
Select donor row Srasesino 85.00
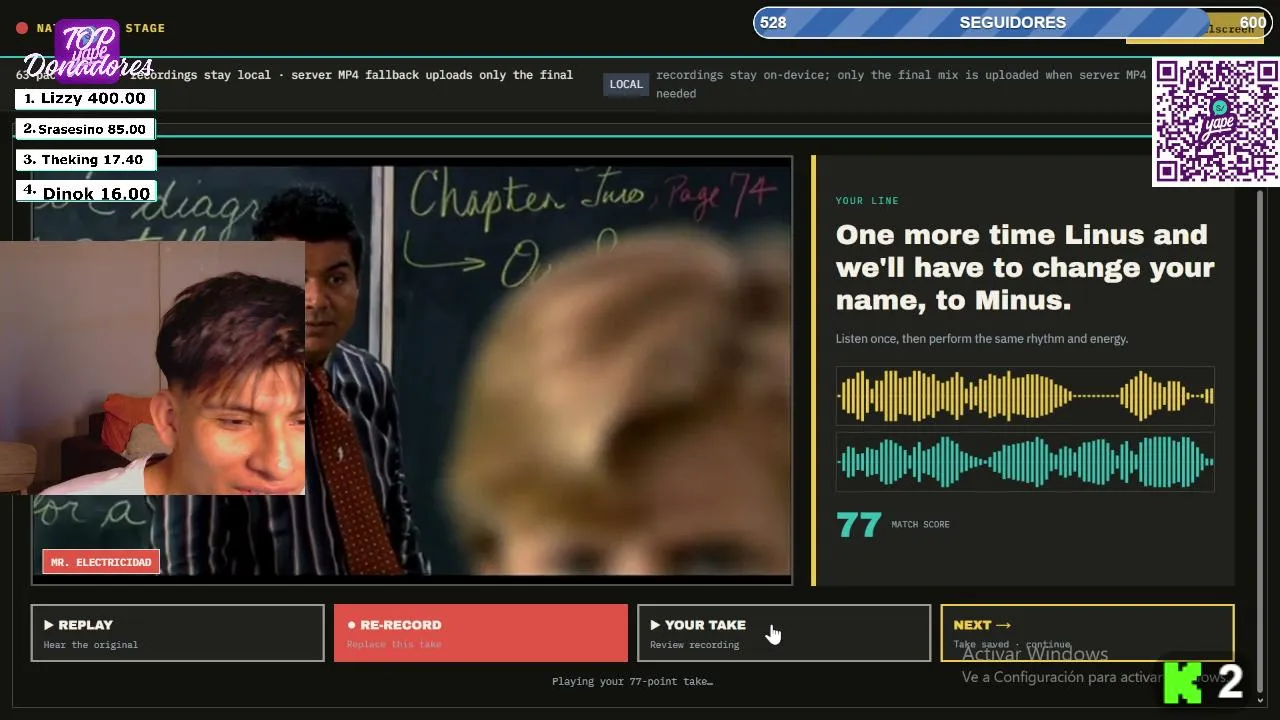click(x=85, y=129)
